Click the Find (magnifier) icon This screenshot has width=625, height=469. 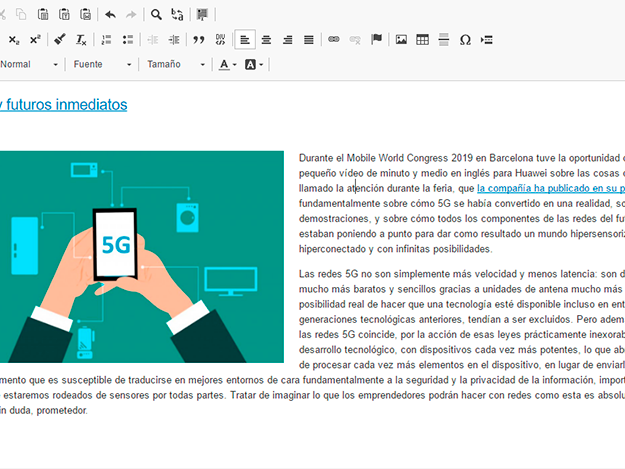(156, 15)
